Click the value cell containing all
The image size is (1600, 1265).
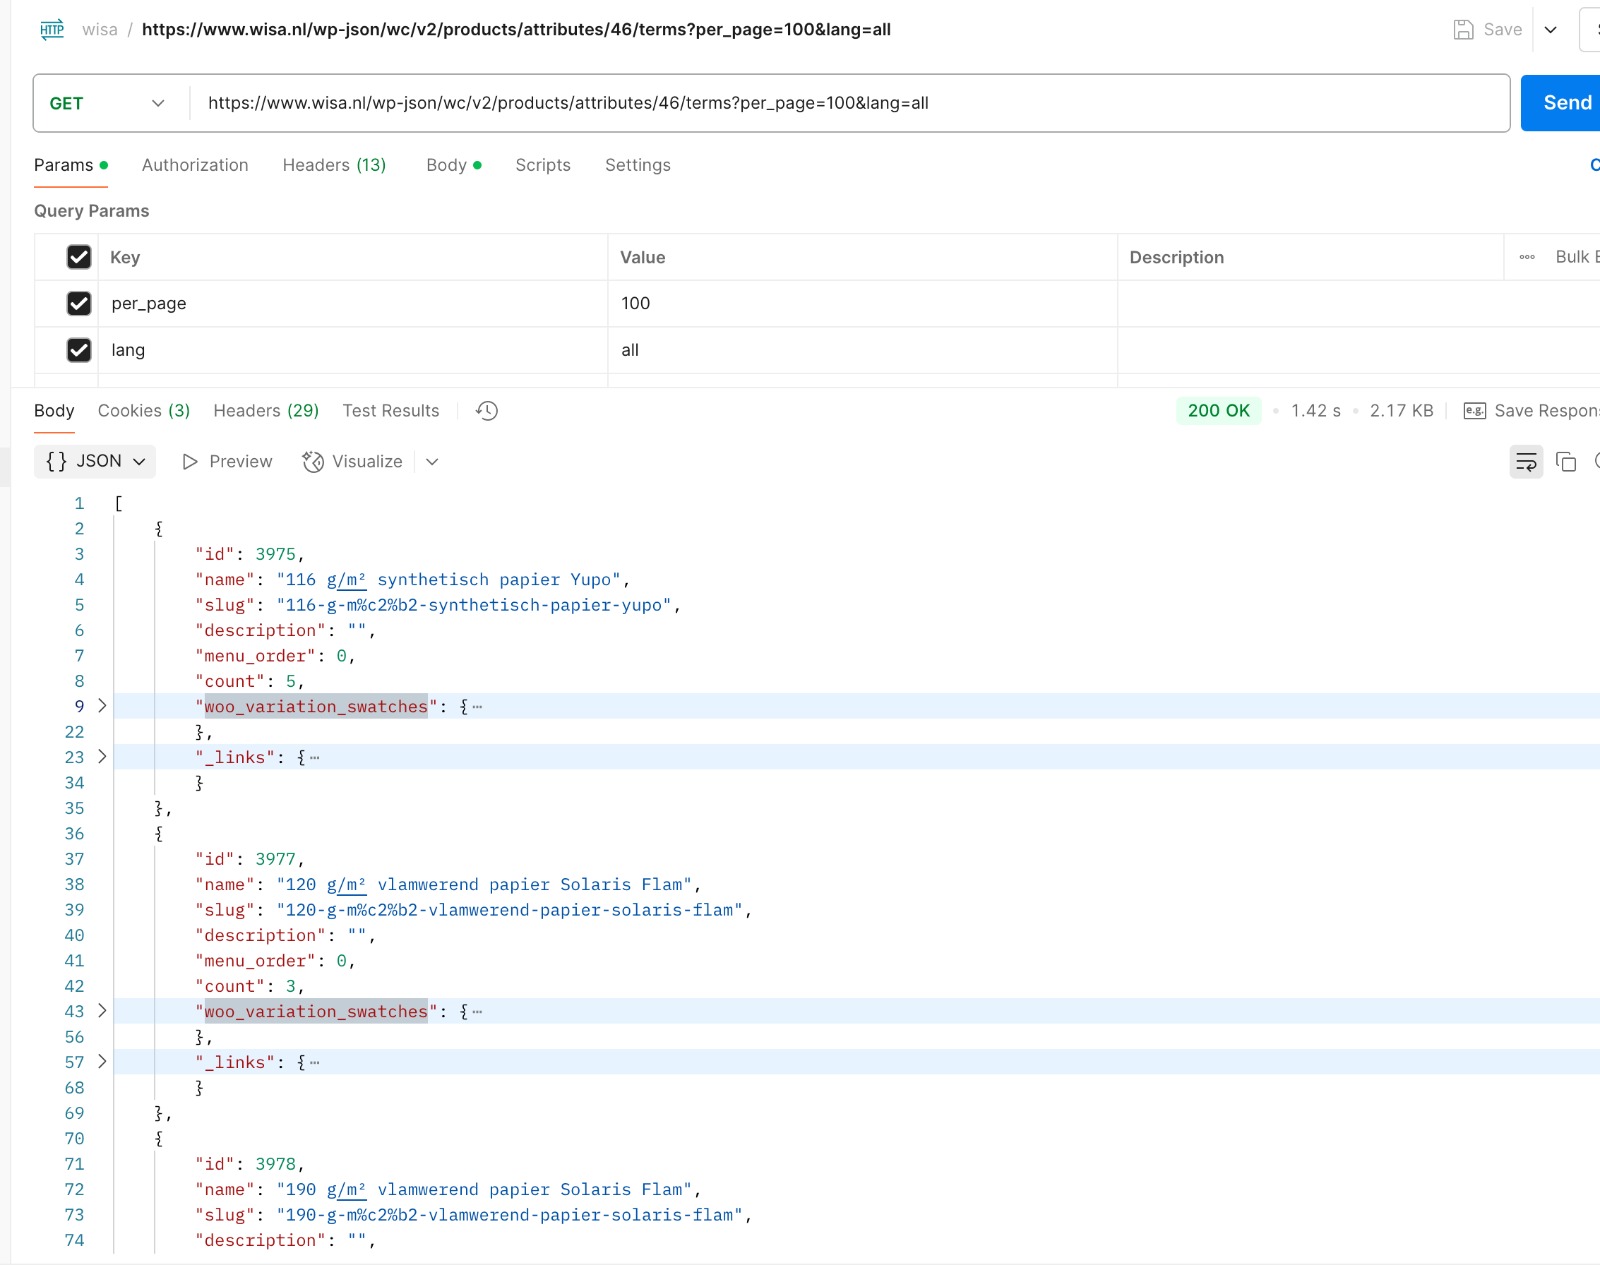[862, 350]
